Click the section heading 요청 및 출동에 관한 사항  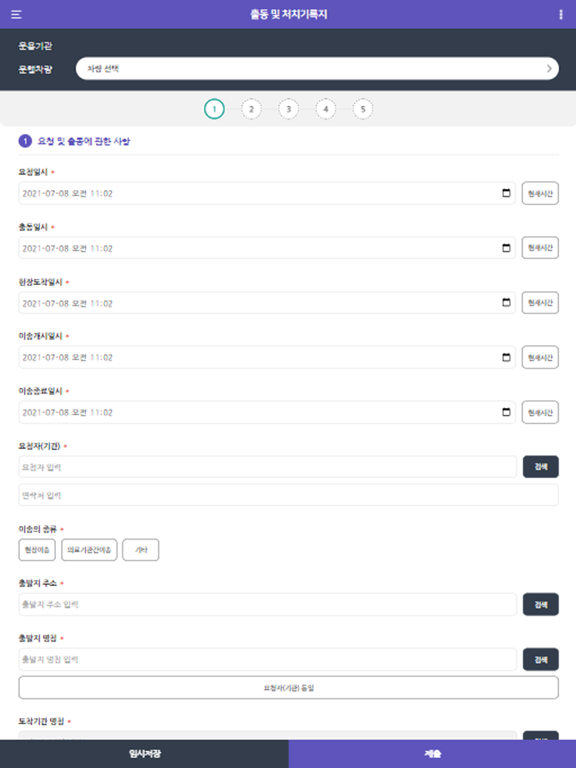pos(84,141)
